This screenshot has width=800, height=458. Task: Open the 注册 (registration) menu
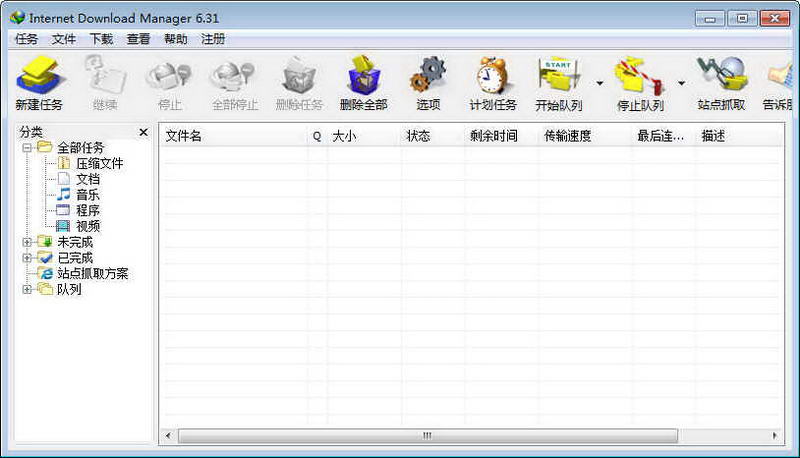tap(213, 39)
